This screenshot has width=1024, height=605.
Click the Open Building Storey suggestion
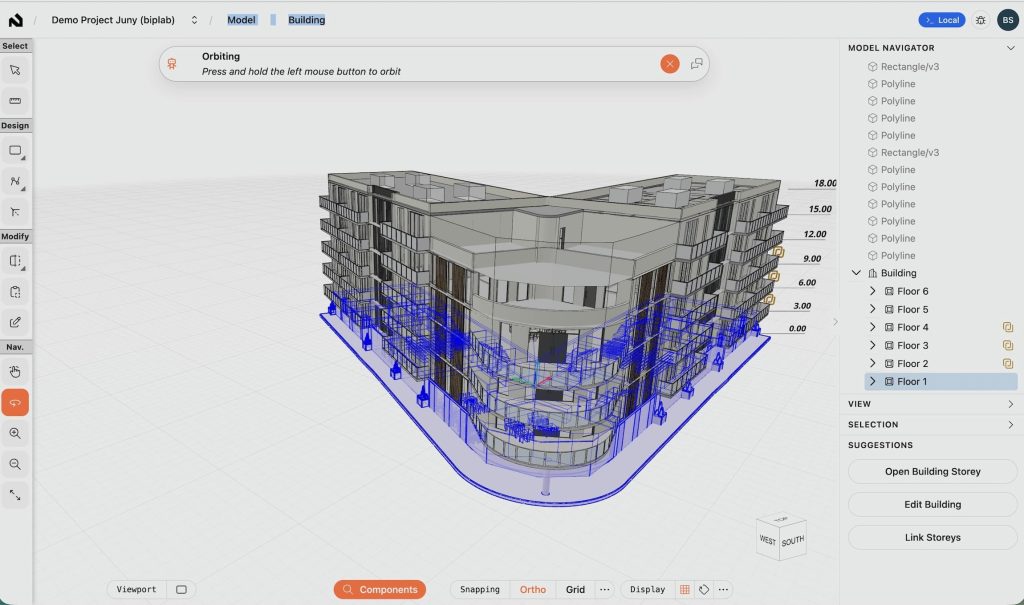click(933, 472)
